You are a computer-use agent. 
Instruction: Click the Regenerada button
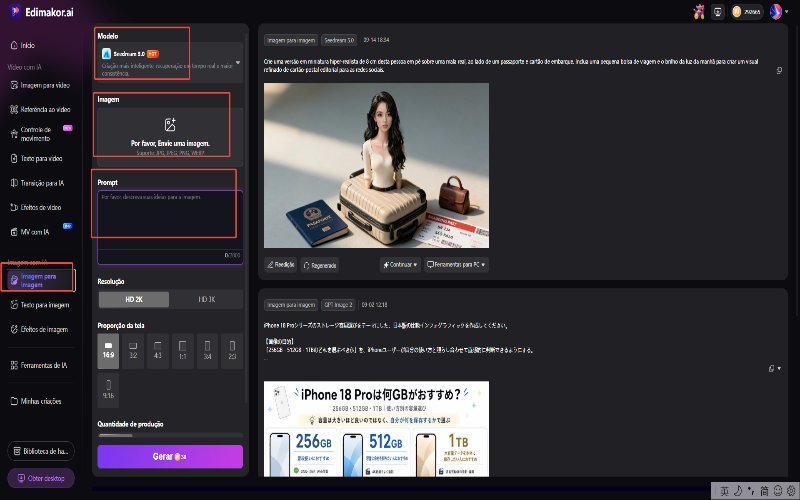point(320,265)
